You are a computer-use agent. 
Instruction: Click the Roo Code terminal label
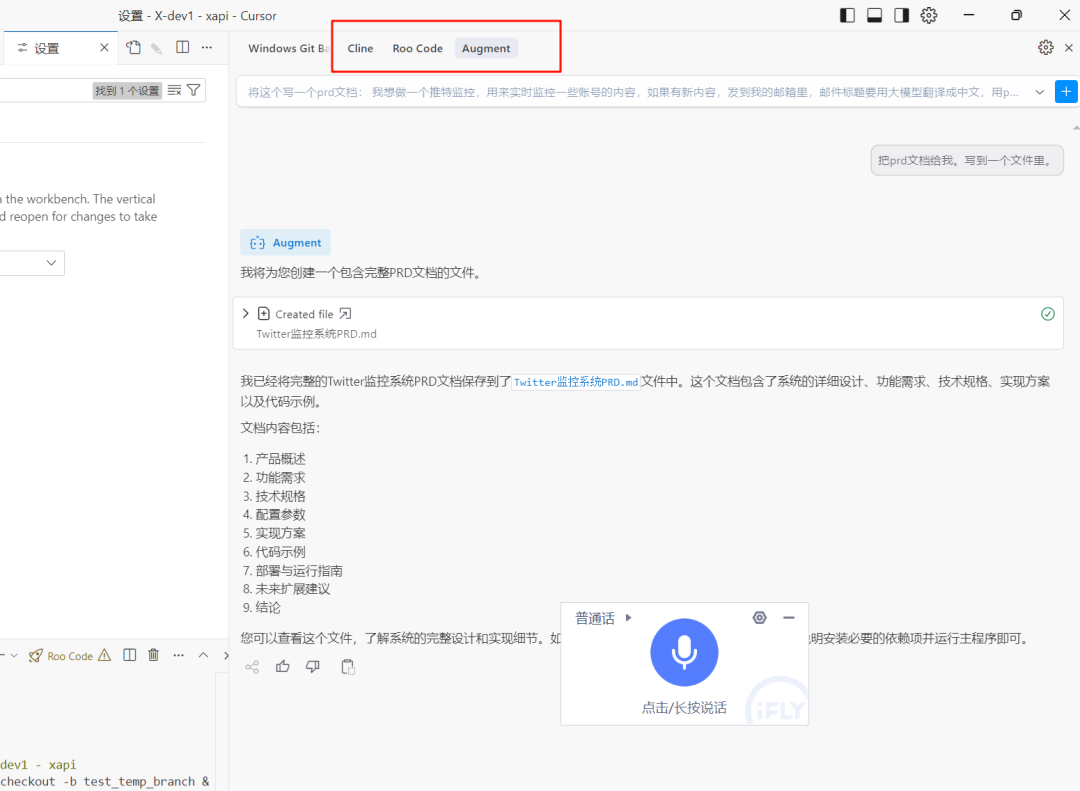point(70,656)
